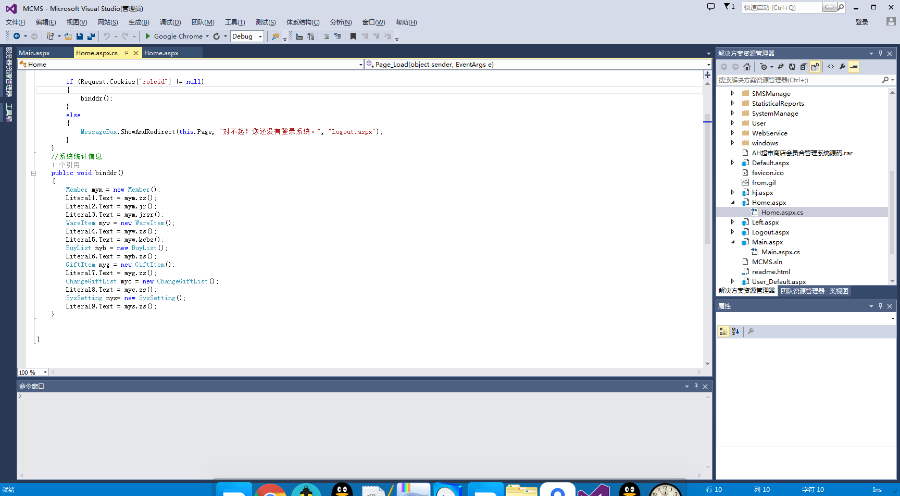Click the Comment Selection toolbar icon
This screenshot has height=496, width=900.
(x=326, y=36)
